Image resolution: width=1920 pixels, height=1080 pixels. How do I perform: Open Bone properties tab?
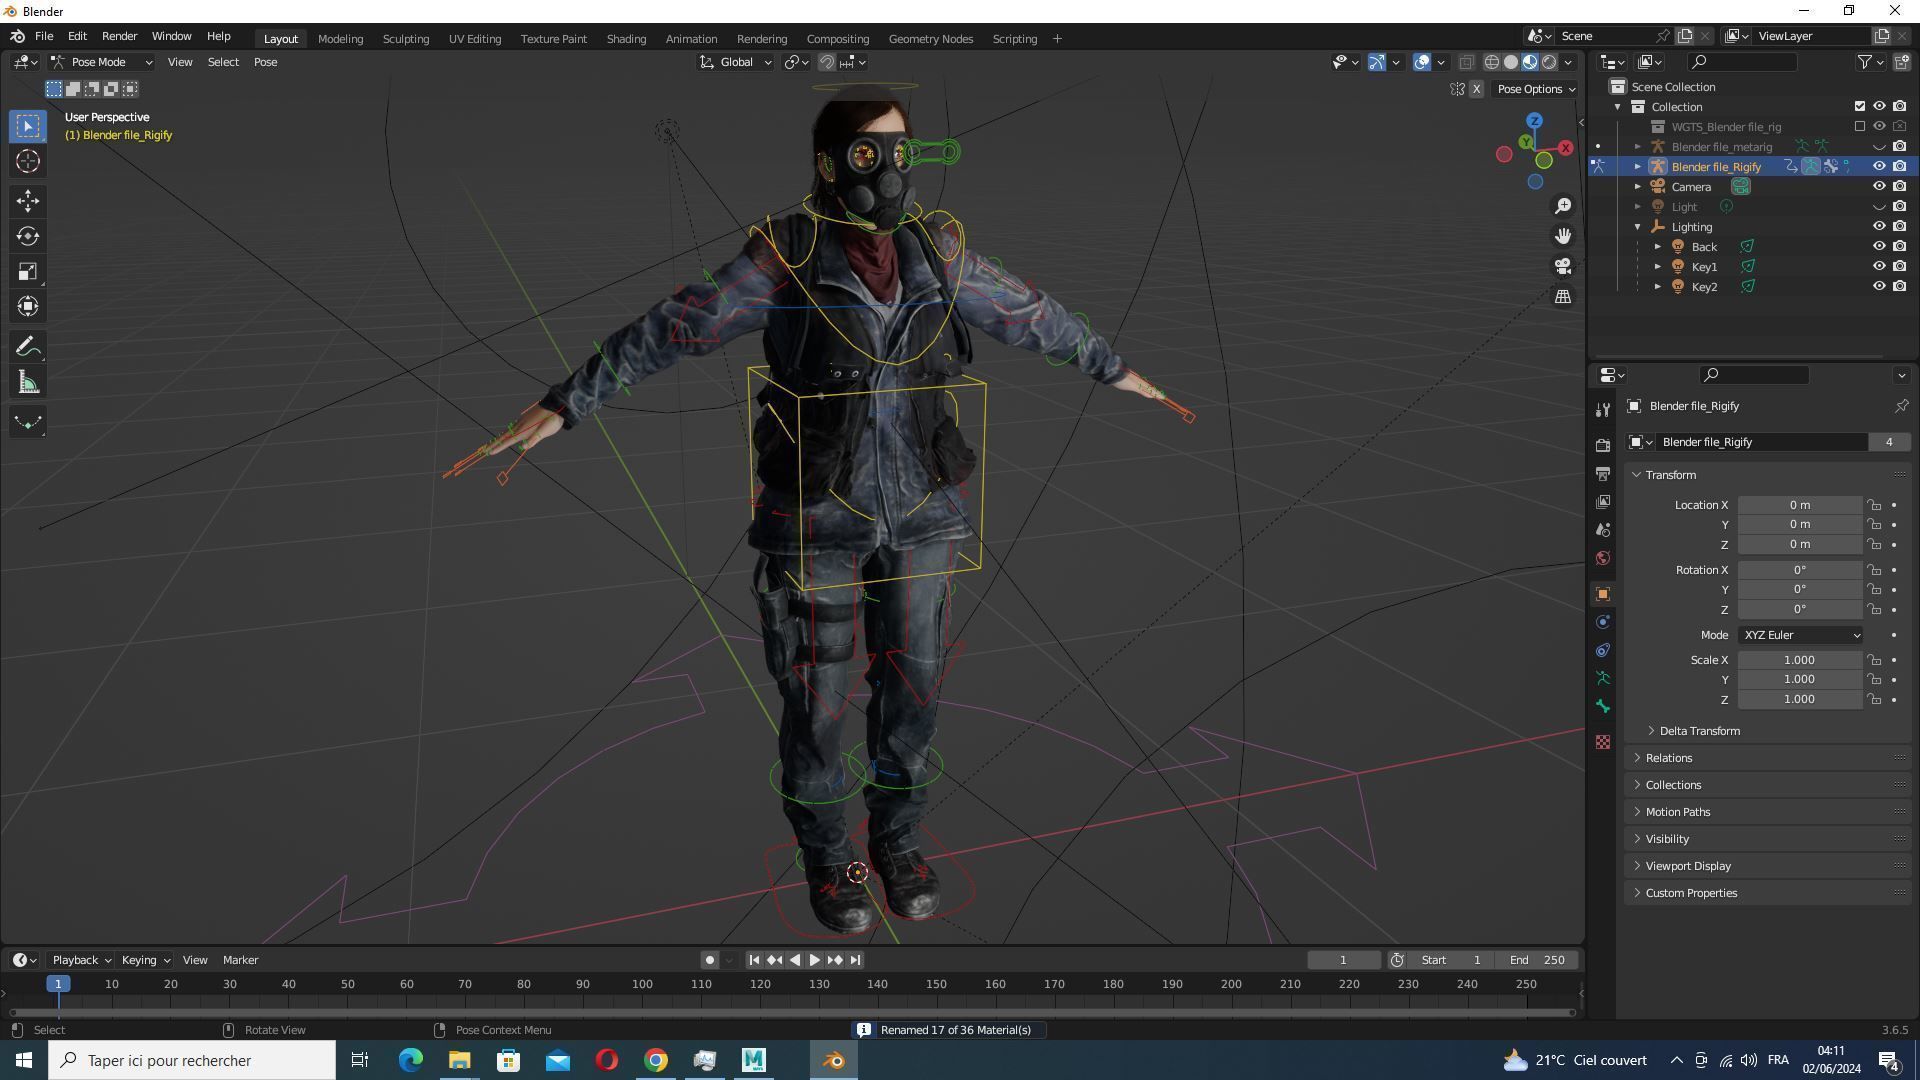[x=1603, y=707]
